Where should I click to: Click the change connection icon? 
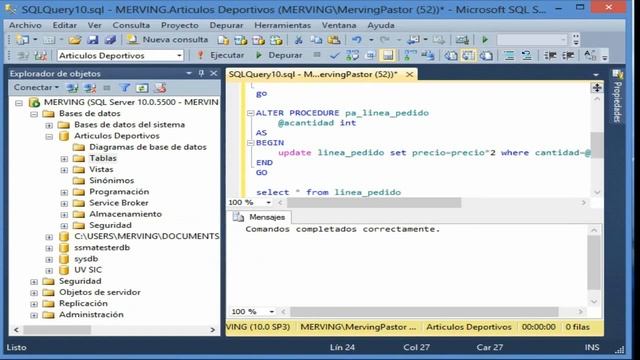pyautogui.click(x=40, y=56)
